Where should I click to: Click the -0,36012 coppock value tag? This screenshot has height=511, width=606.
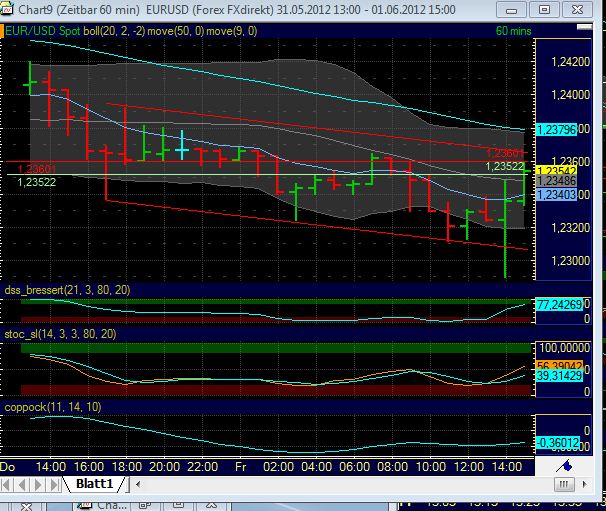click(x=558, y=443)
